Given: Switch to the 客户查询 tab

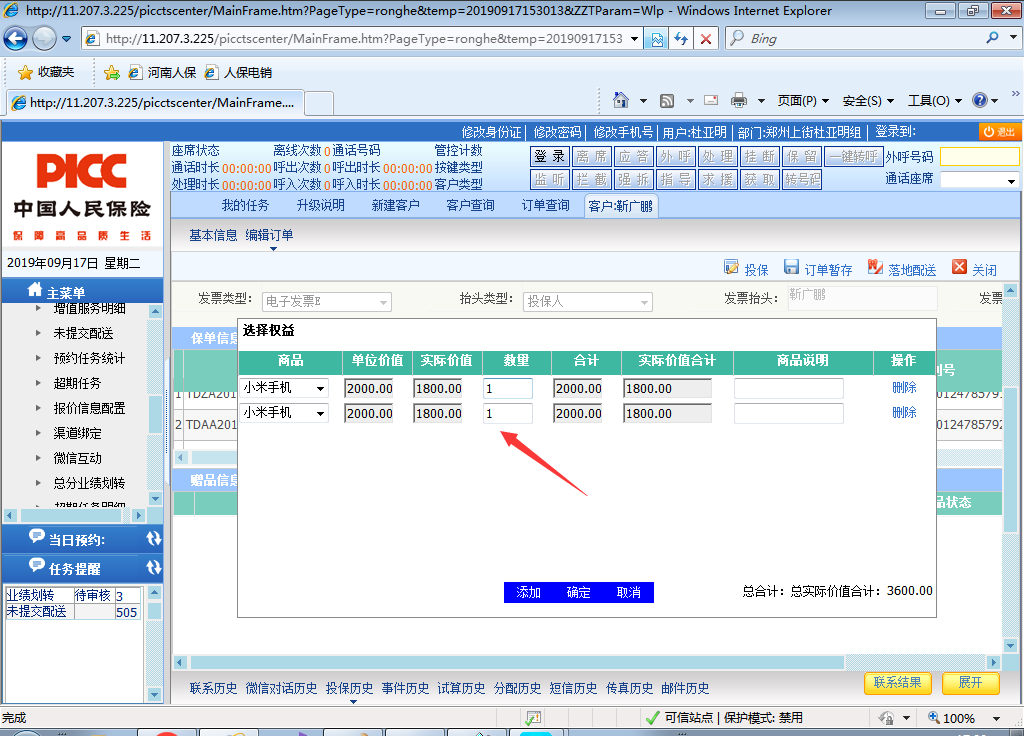Looking at the screenshot, I should click(470, 205).
